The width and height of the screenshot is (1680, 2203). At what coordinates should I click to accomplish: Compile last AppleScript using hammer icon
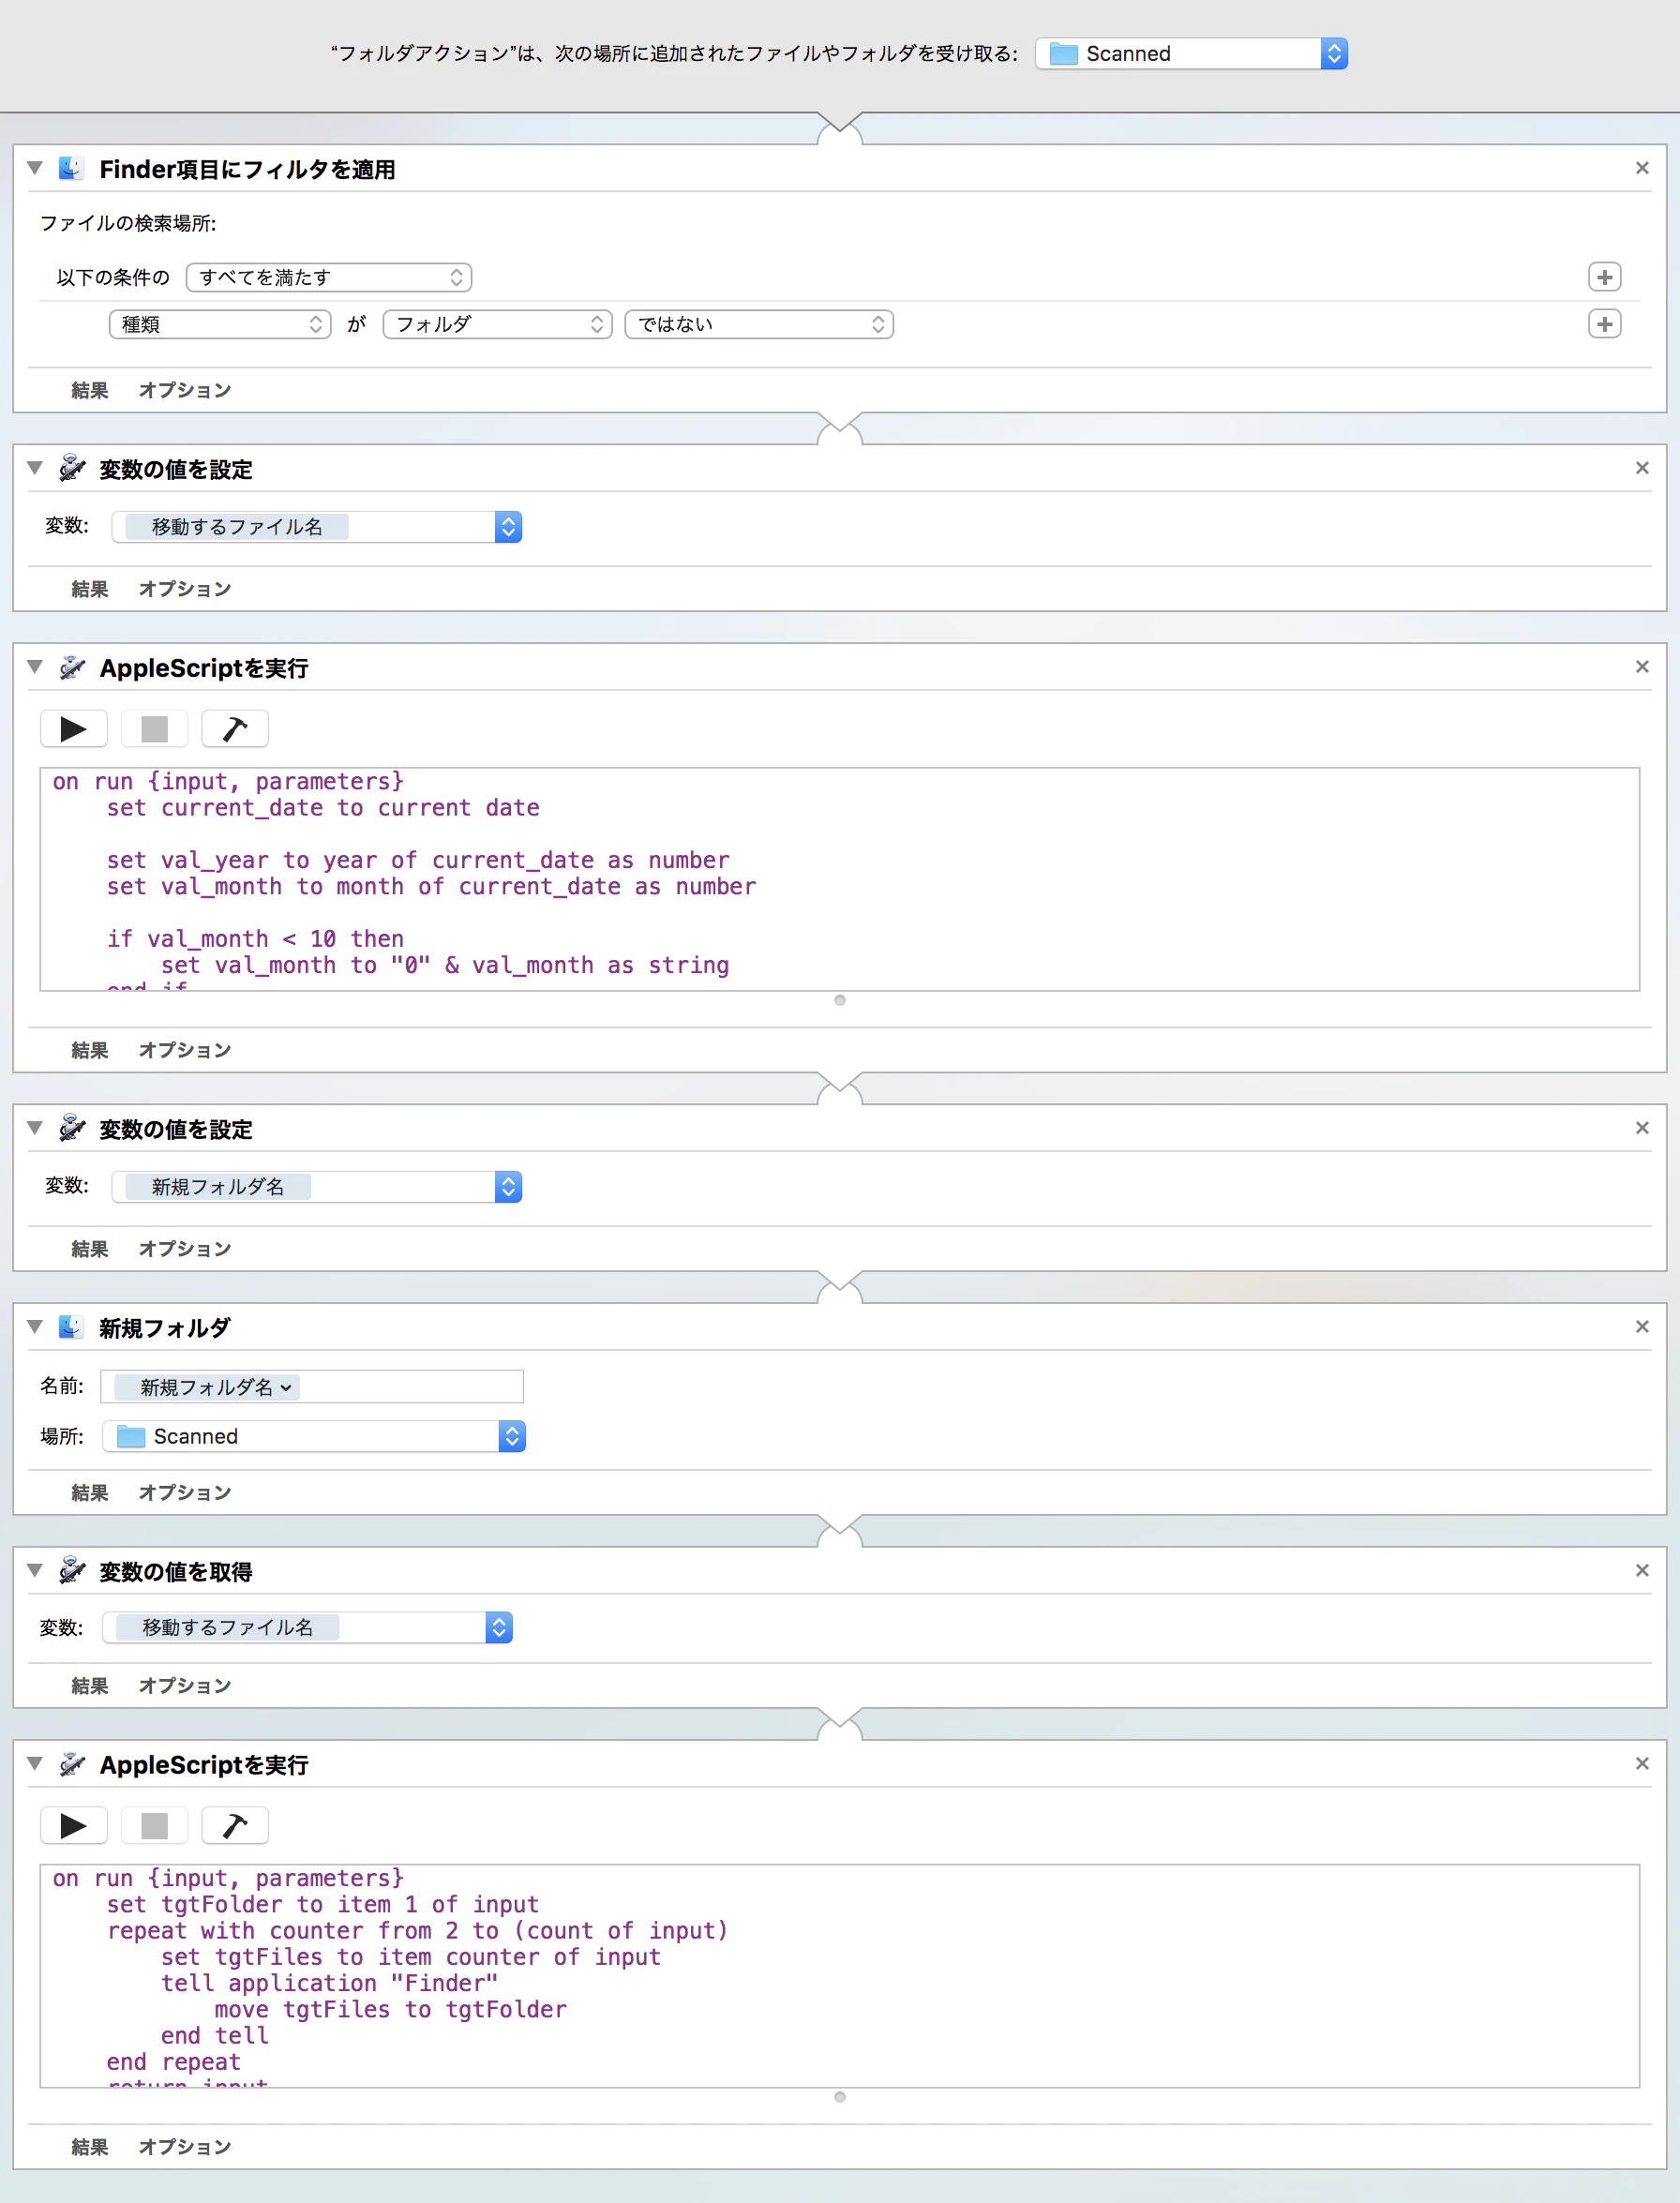235,1826
